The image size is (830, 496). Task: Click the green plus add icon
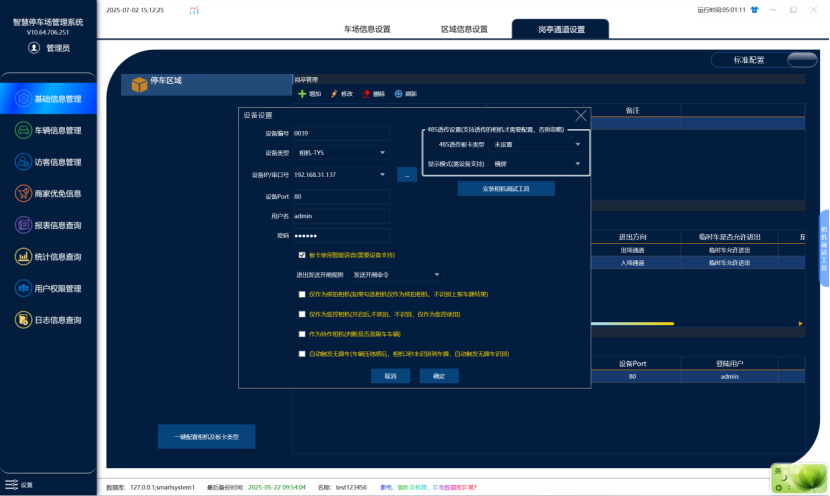302,94
